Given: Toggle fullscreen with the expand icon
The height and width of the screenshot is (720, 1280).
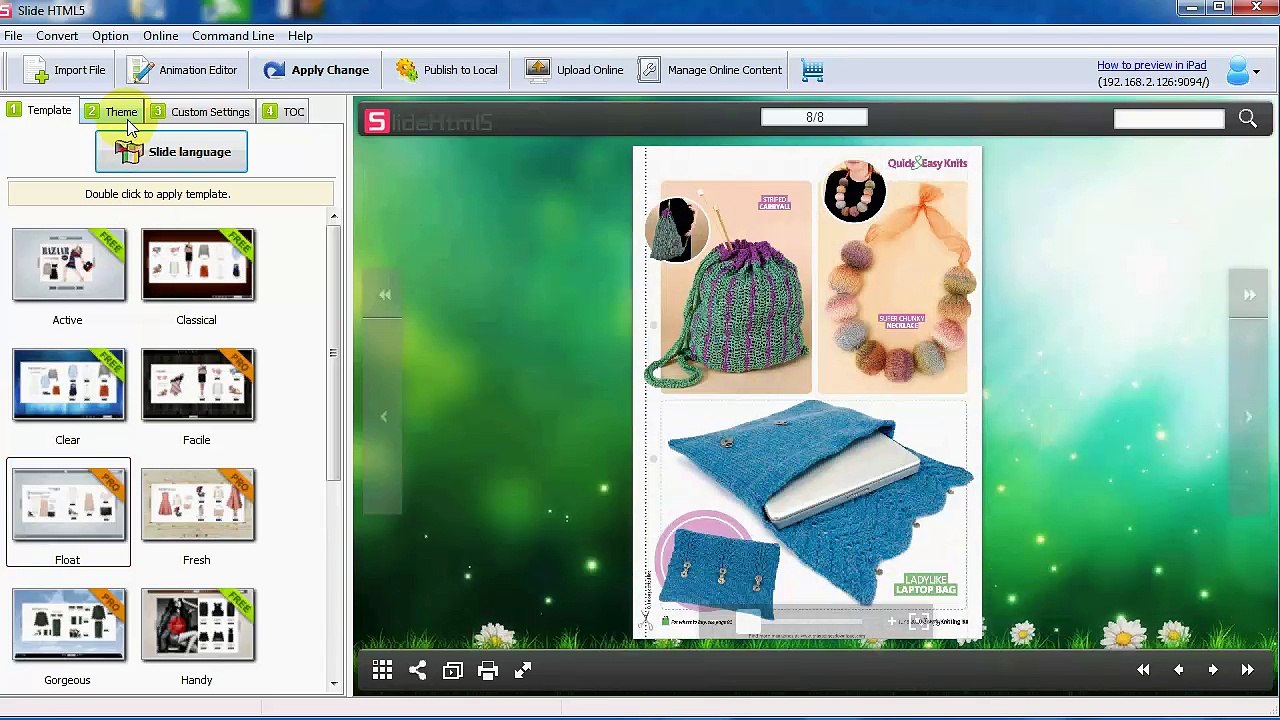Looking at the screenshot, I should click(522, 671).
